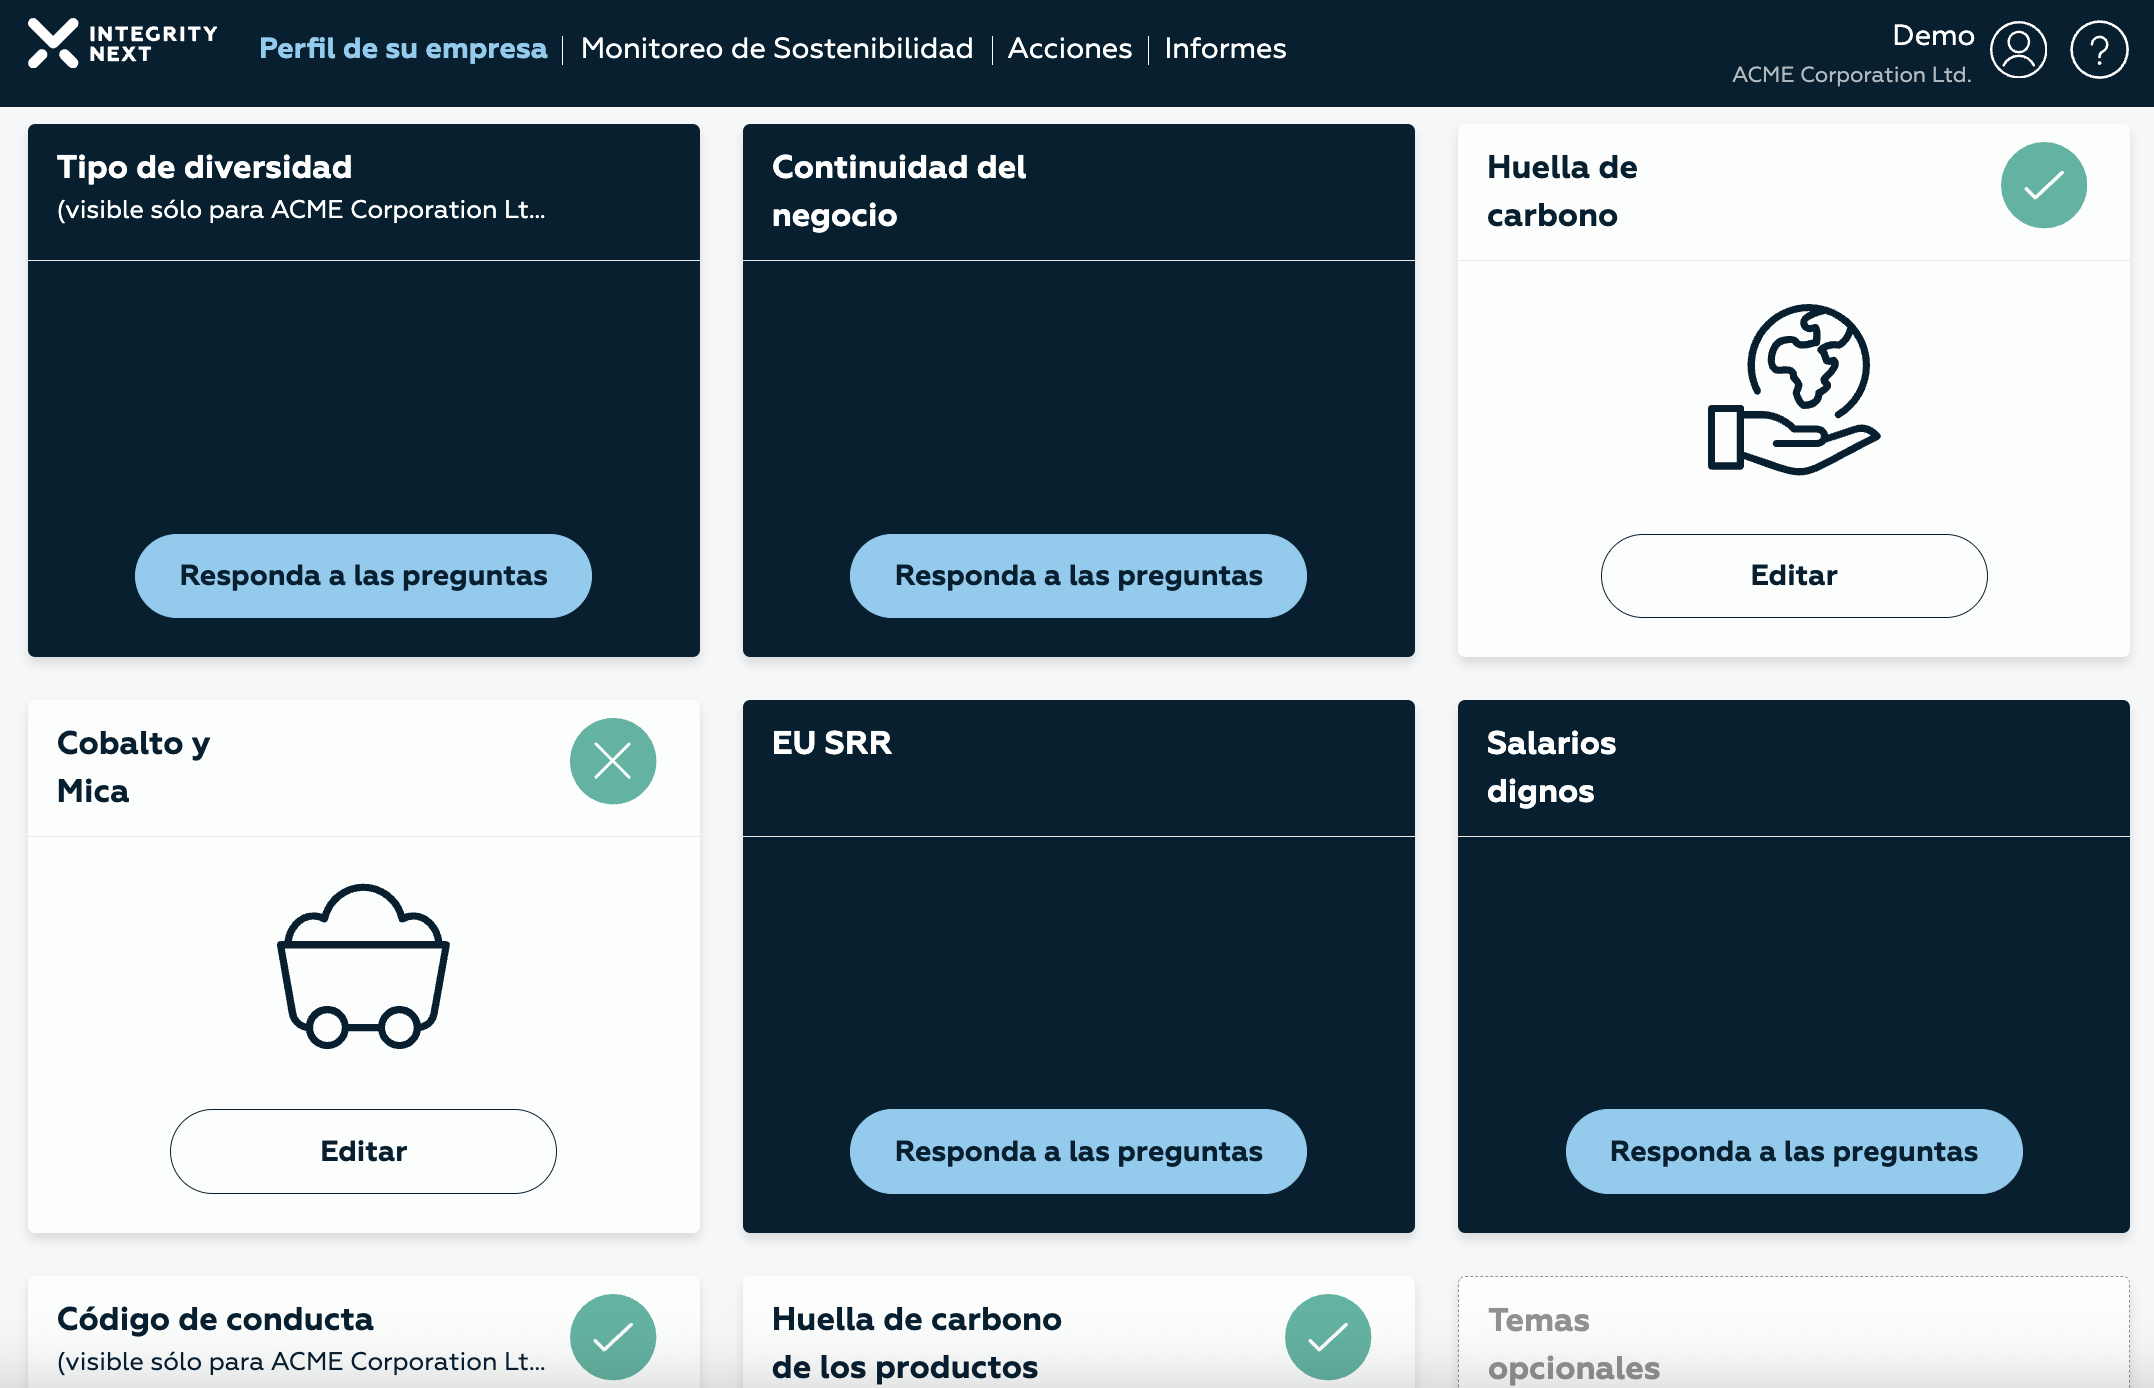Edit the Cobalto y Mica assessment

[363, 1151]
